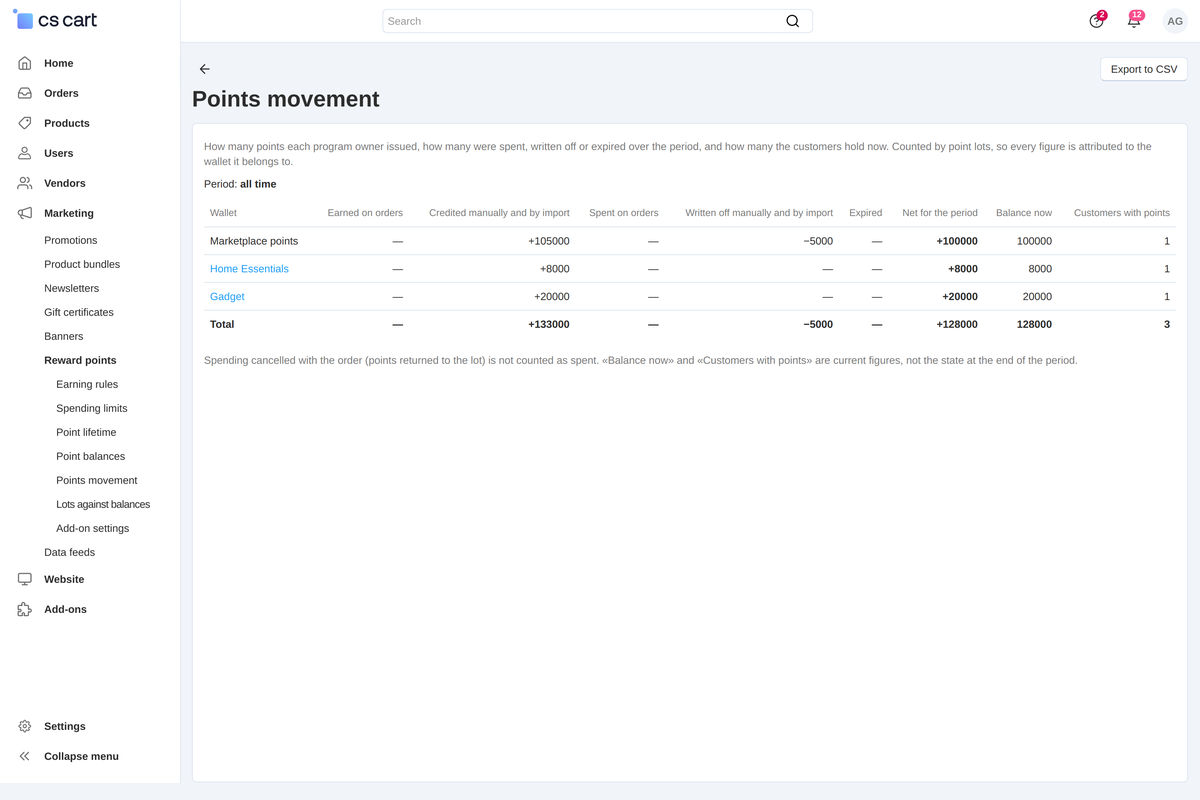The height and width of the screenshot is (800, 1200).
Task: Open the Home Essentials wallet link
Action: (249, 269)
